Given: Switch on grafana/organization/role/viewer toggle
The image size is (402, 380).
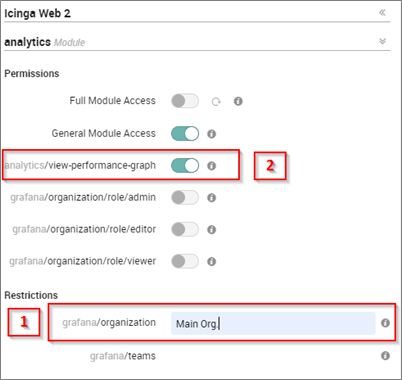Looking at the screenshot, I should click(x=185, y=261).
